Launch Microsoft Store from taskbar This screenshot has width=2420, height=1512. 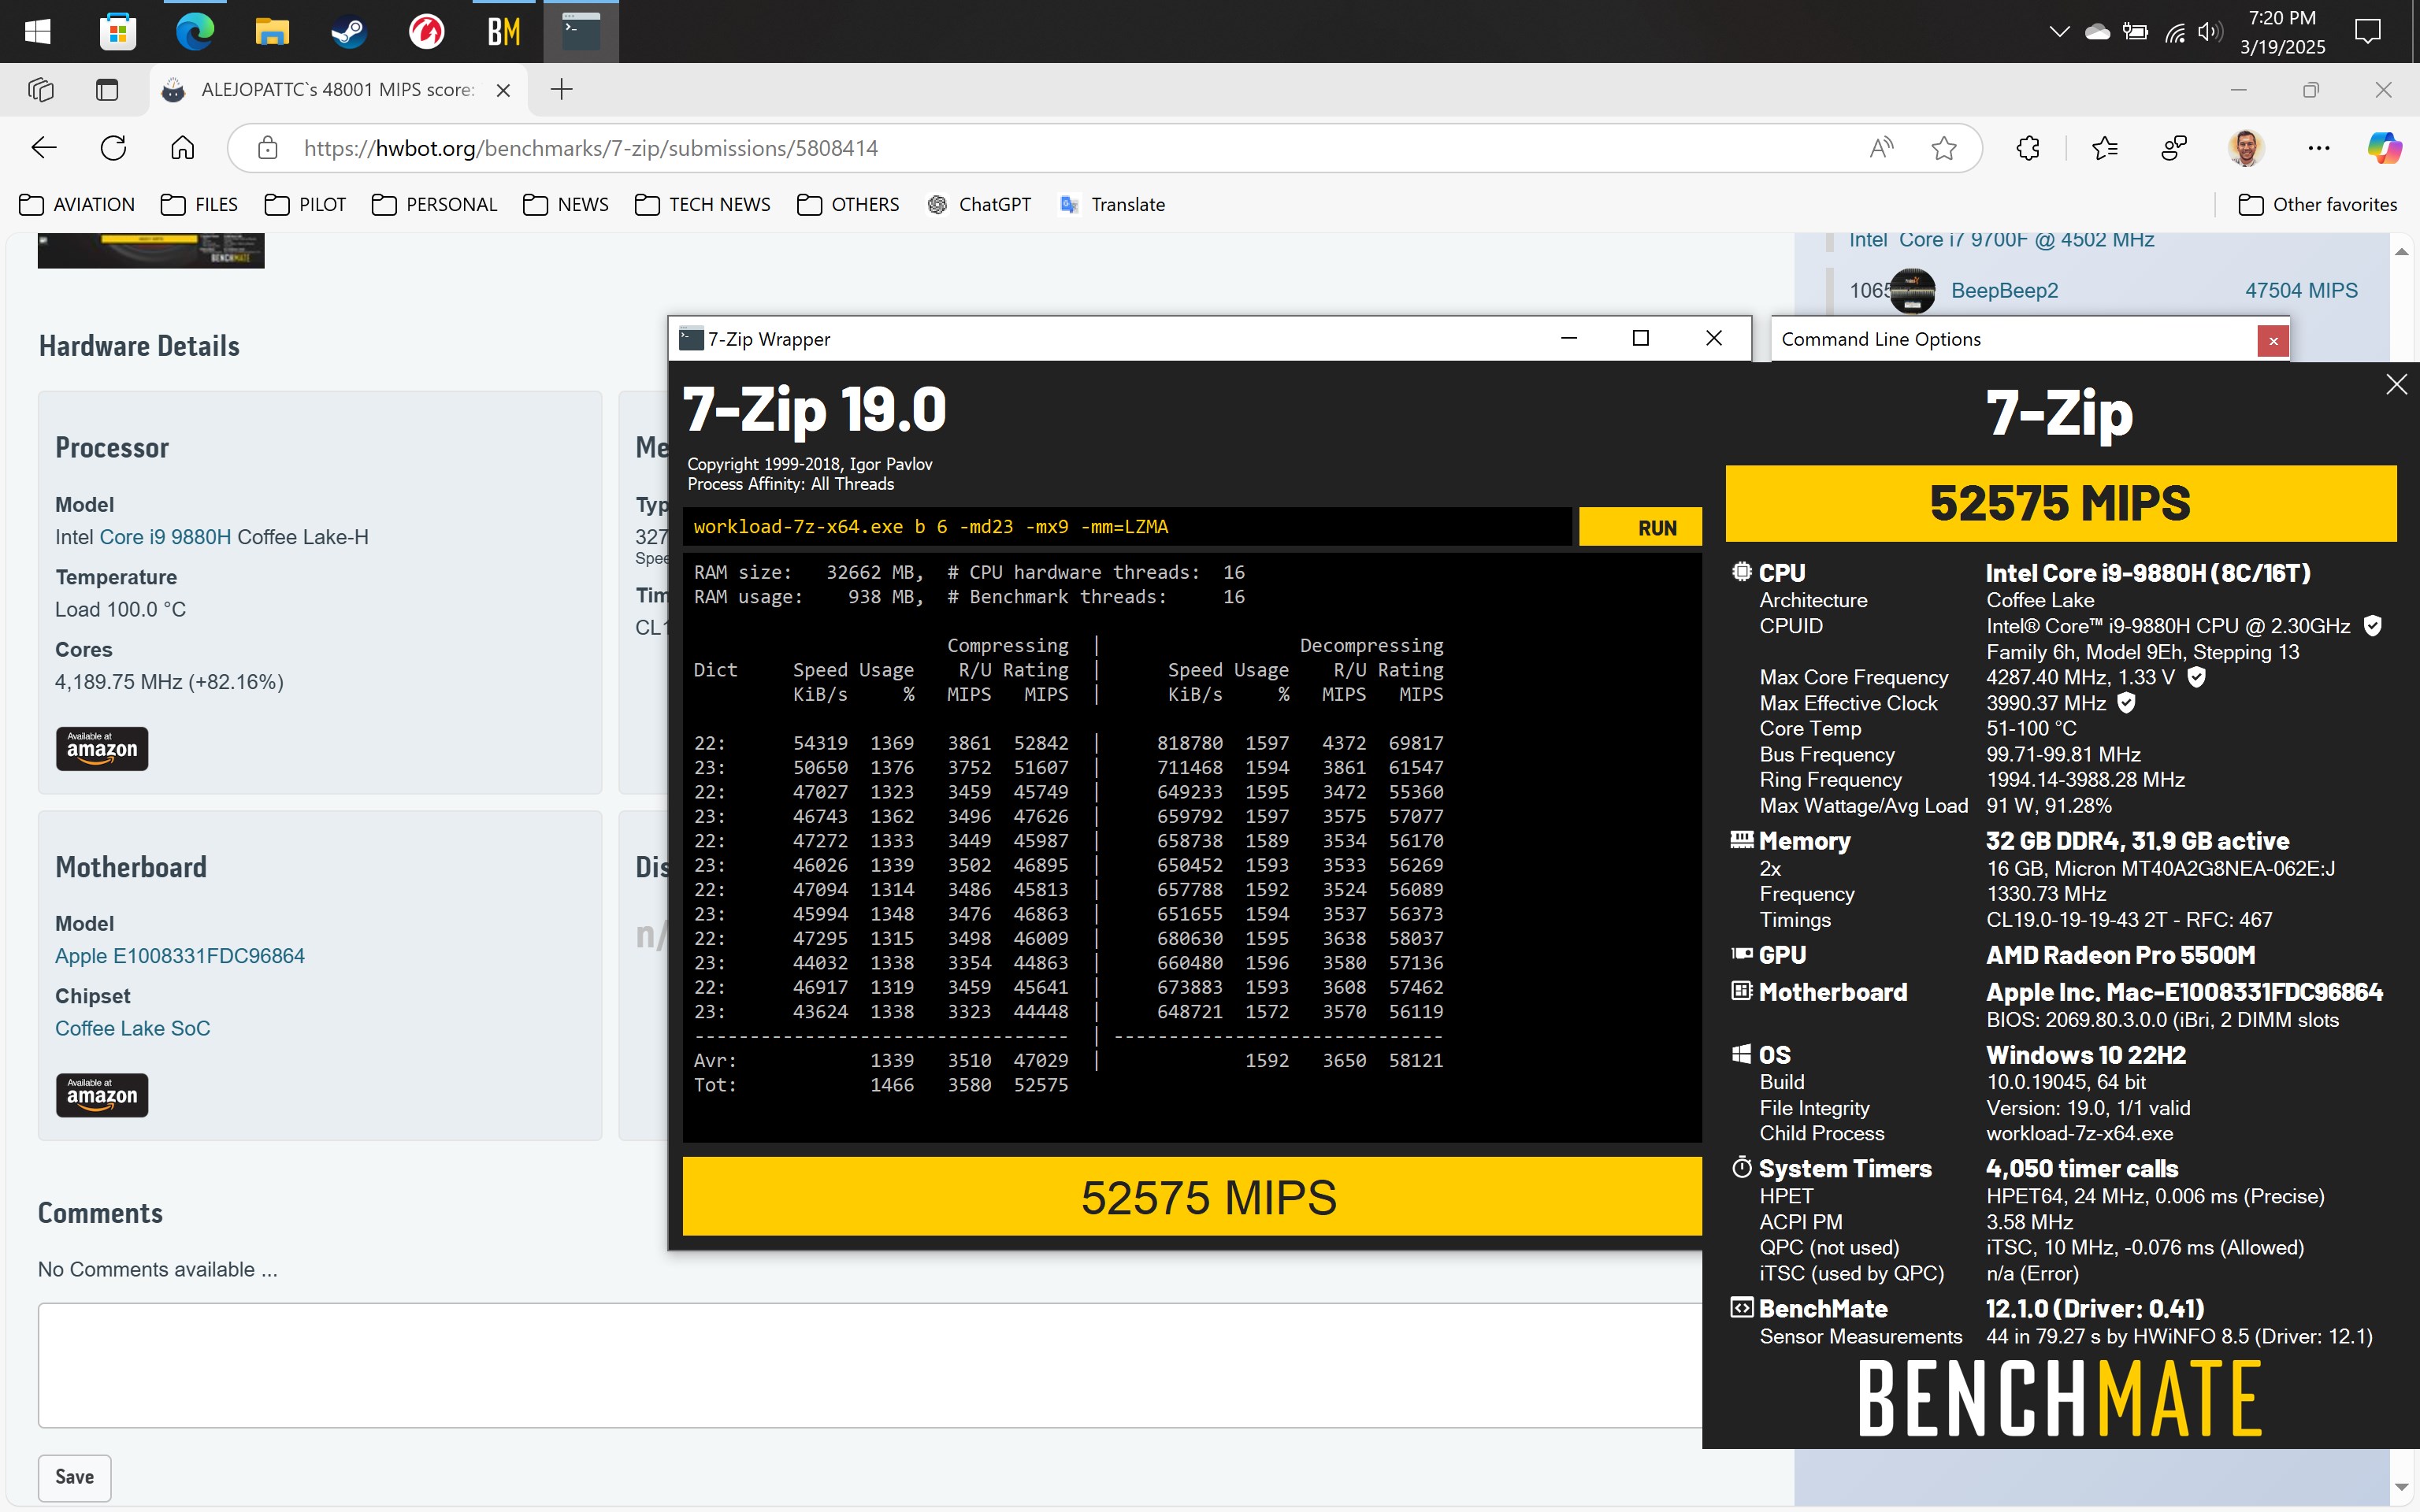point(117,31)
